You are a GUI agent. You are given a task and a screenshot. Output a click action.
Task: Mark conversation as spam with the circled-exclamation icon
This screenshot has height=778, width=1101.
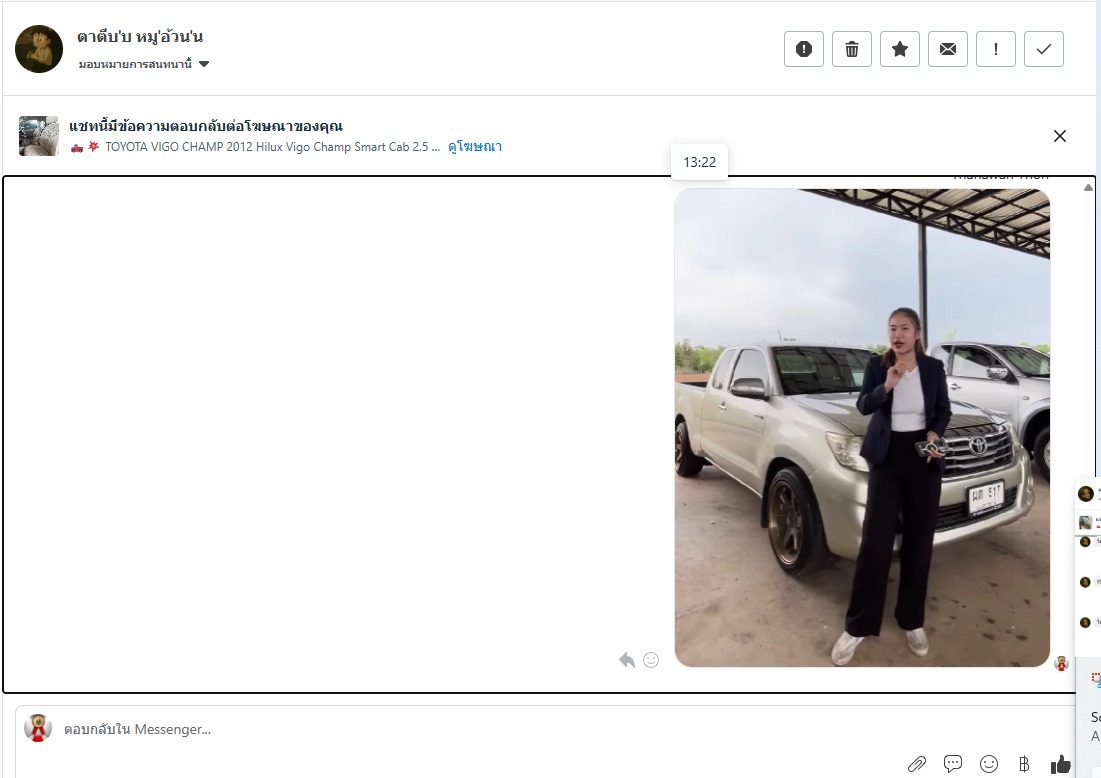pos(803,49)
